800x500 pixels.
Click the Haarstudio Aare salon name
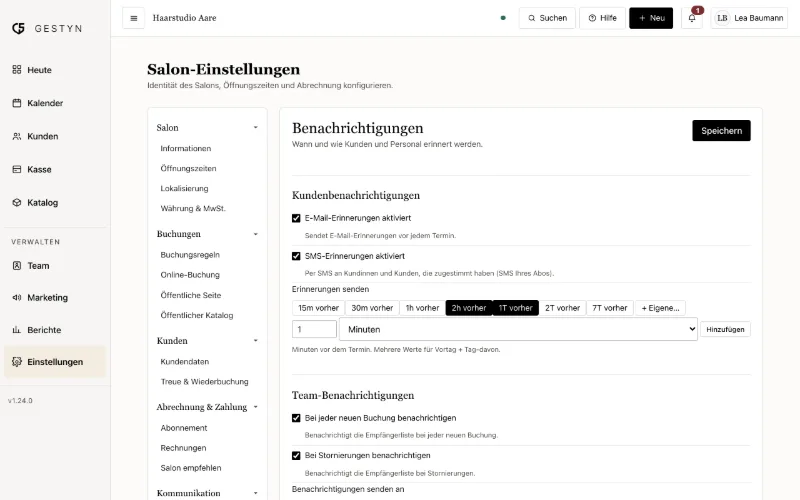[x=184, y=18]
